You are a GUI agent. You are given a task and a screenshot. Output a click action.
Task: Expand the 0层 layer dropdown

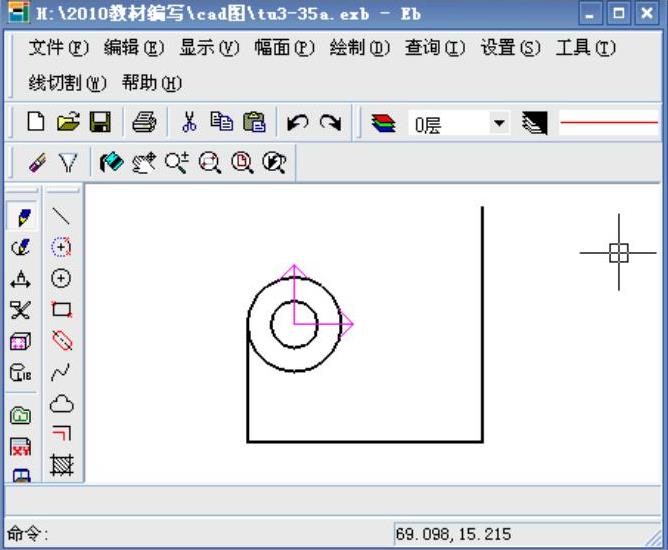point(499,123)
